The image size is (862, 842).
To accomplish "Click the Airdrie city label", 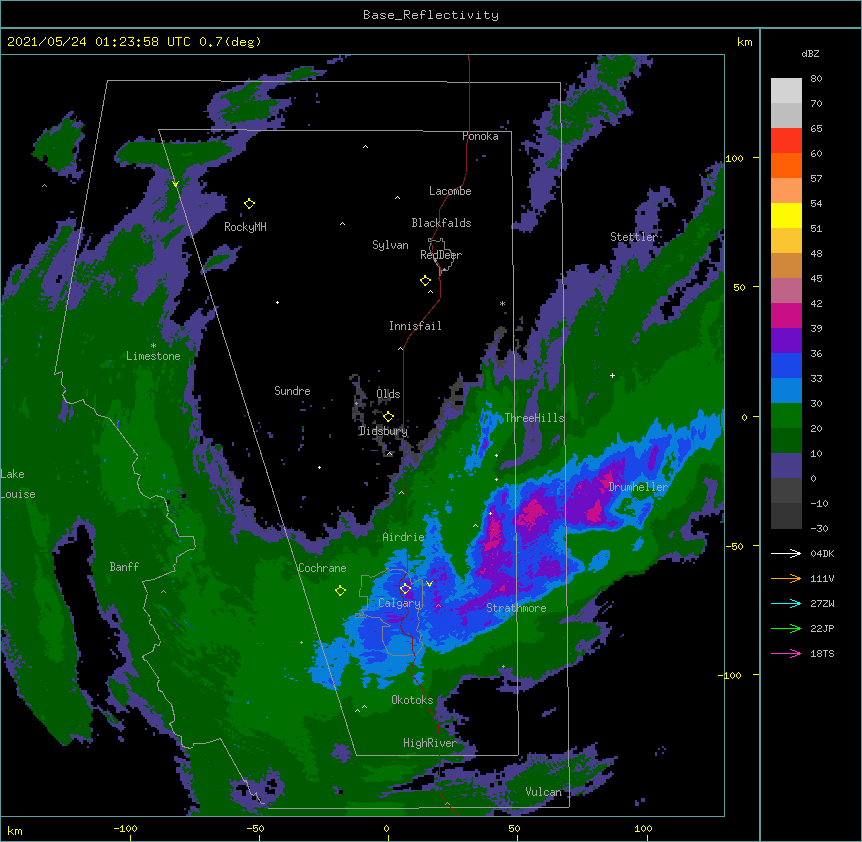I will (x=403, y=537).
